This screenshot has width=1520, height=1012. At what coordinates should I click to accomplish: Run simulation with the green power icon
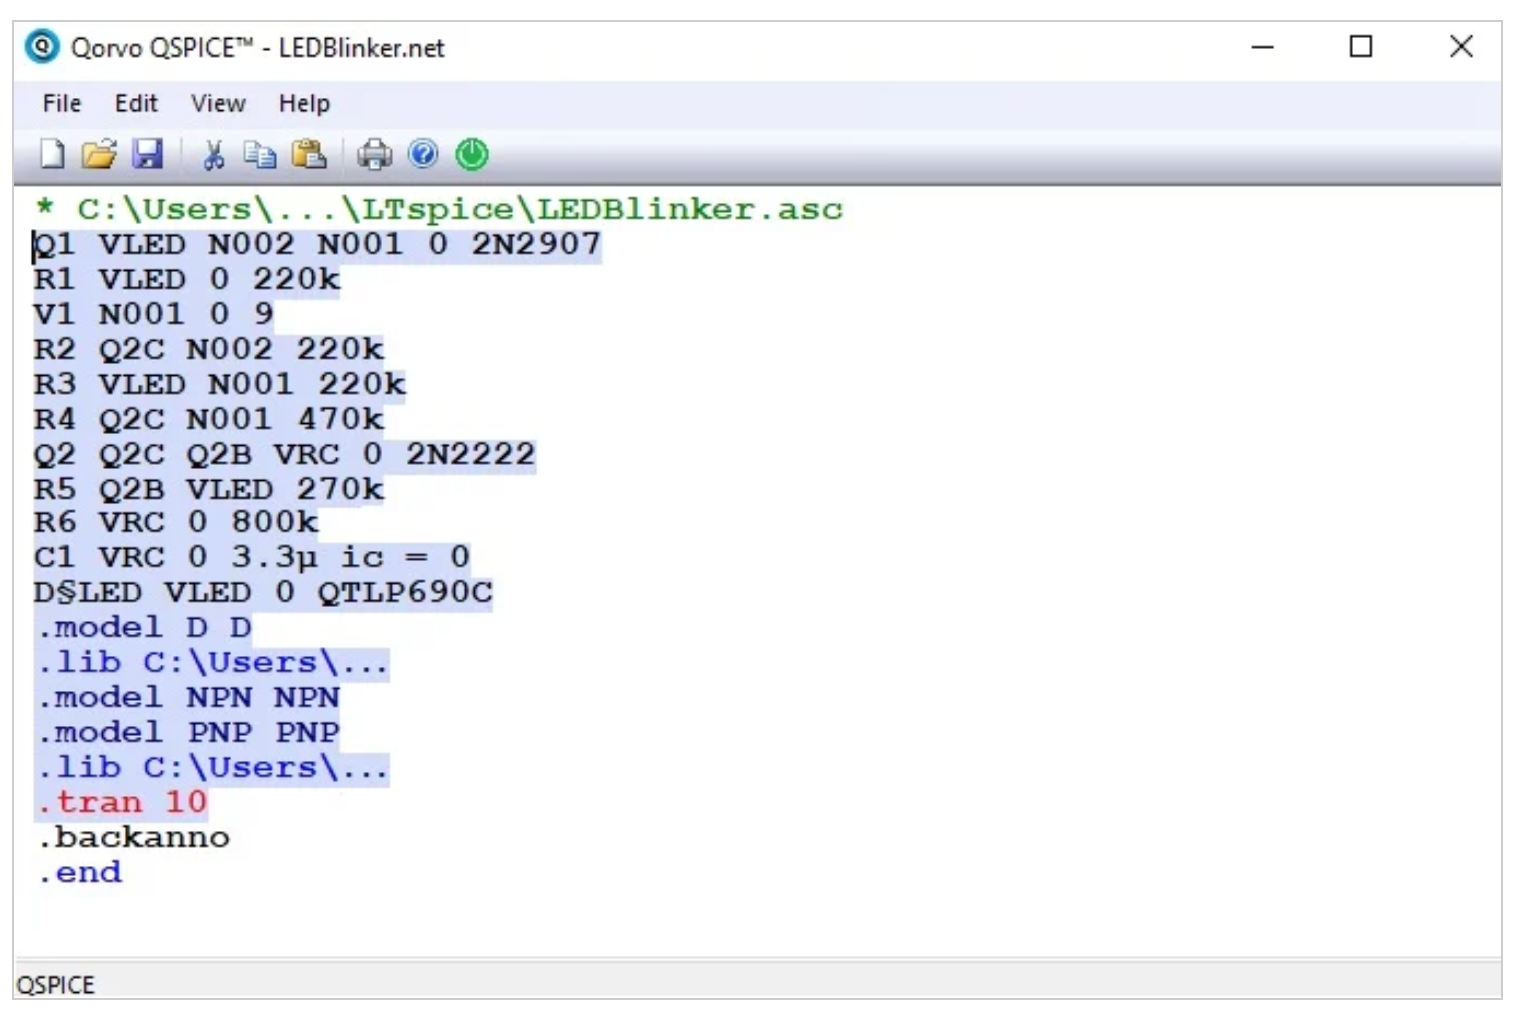(x=472, y=154)
